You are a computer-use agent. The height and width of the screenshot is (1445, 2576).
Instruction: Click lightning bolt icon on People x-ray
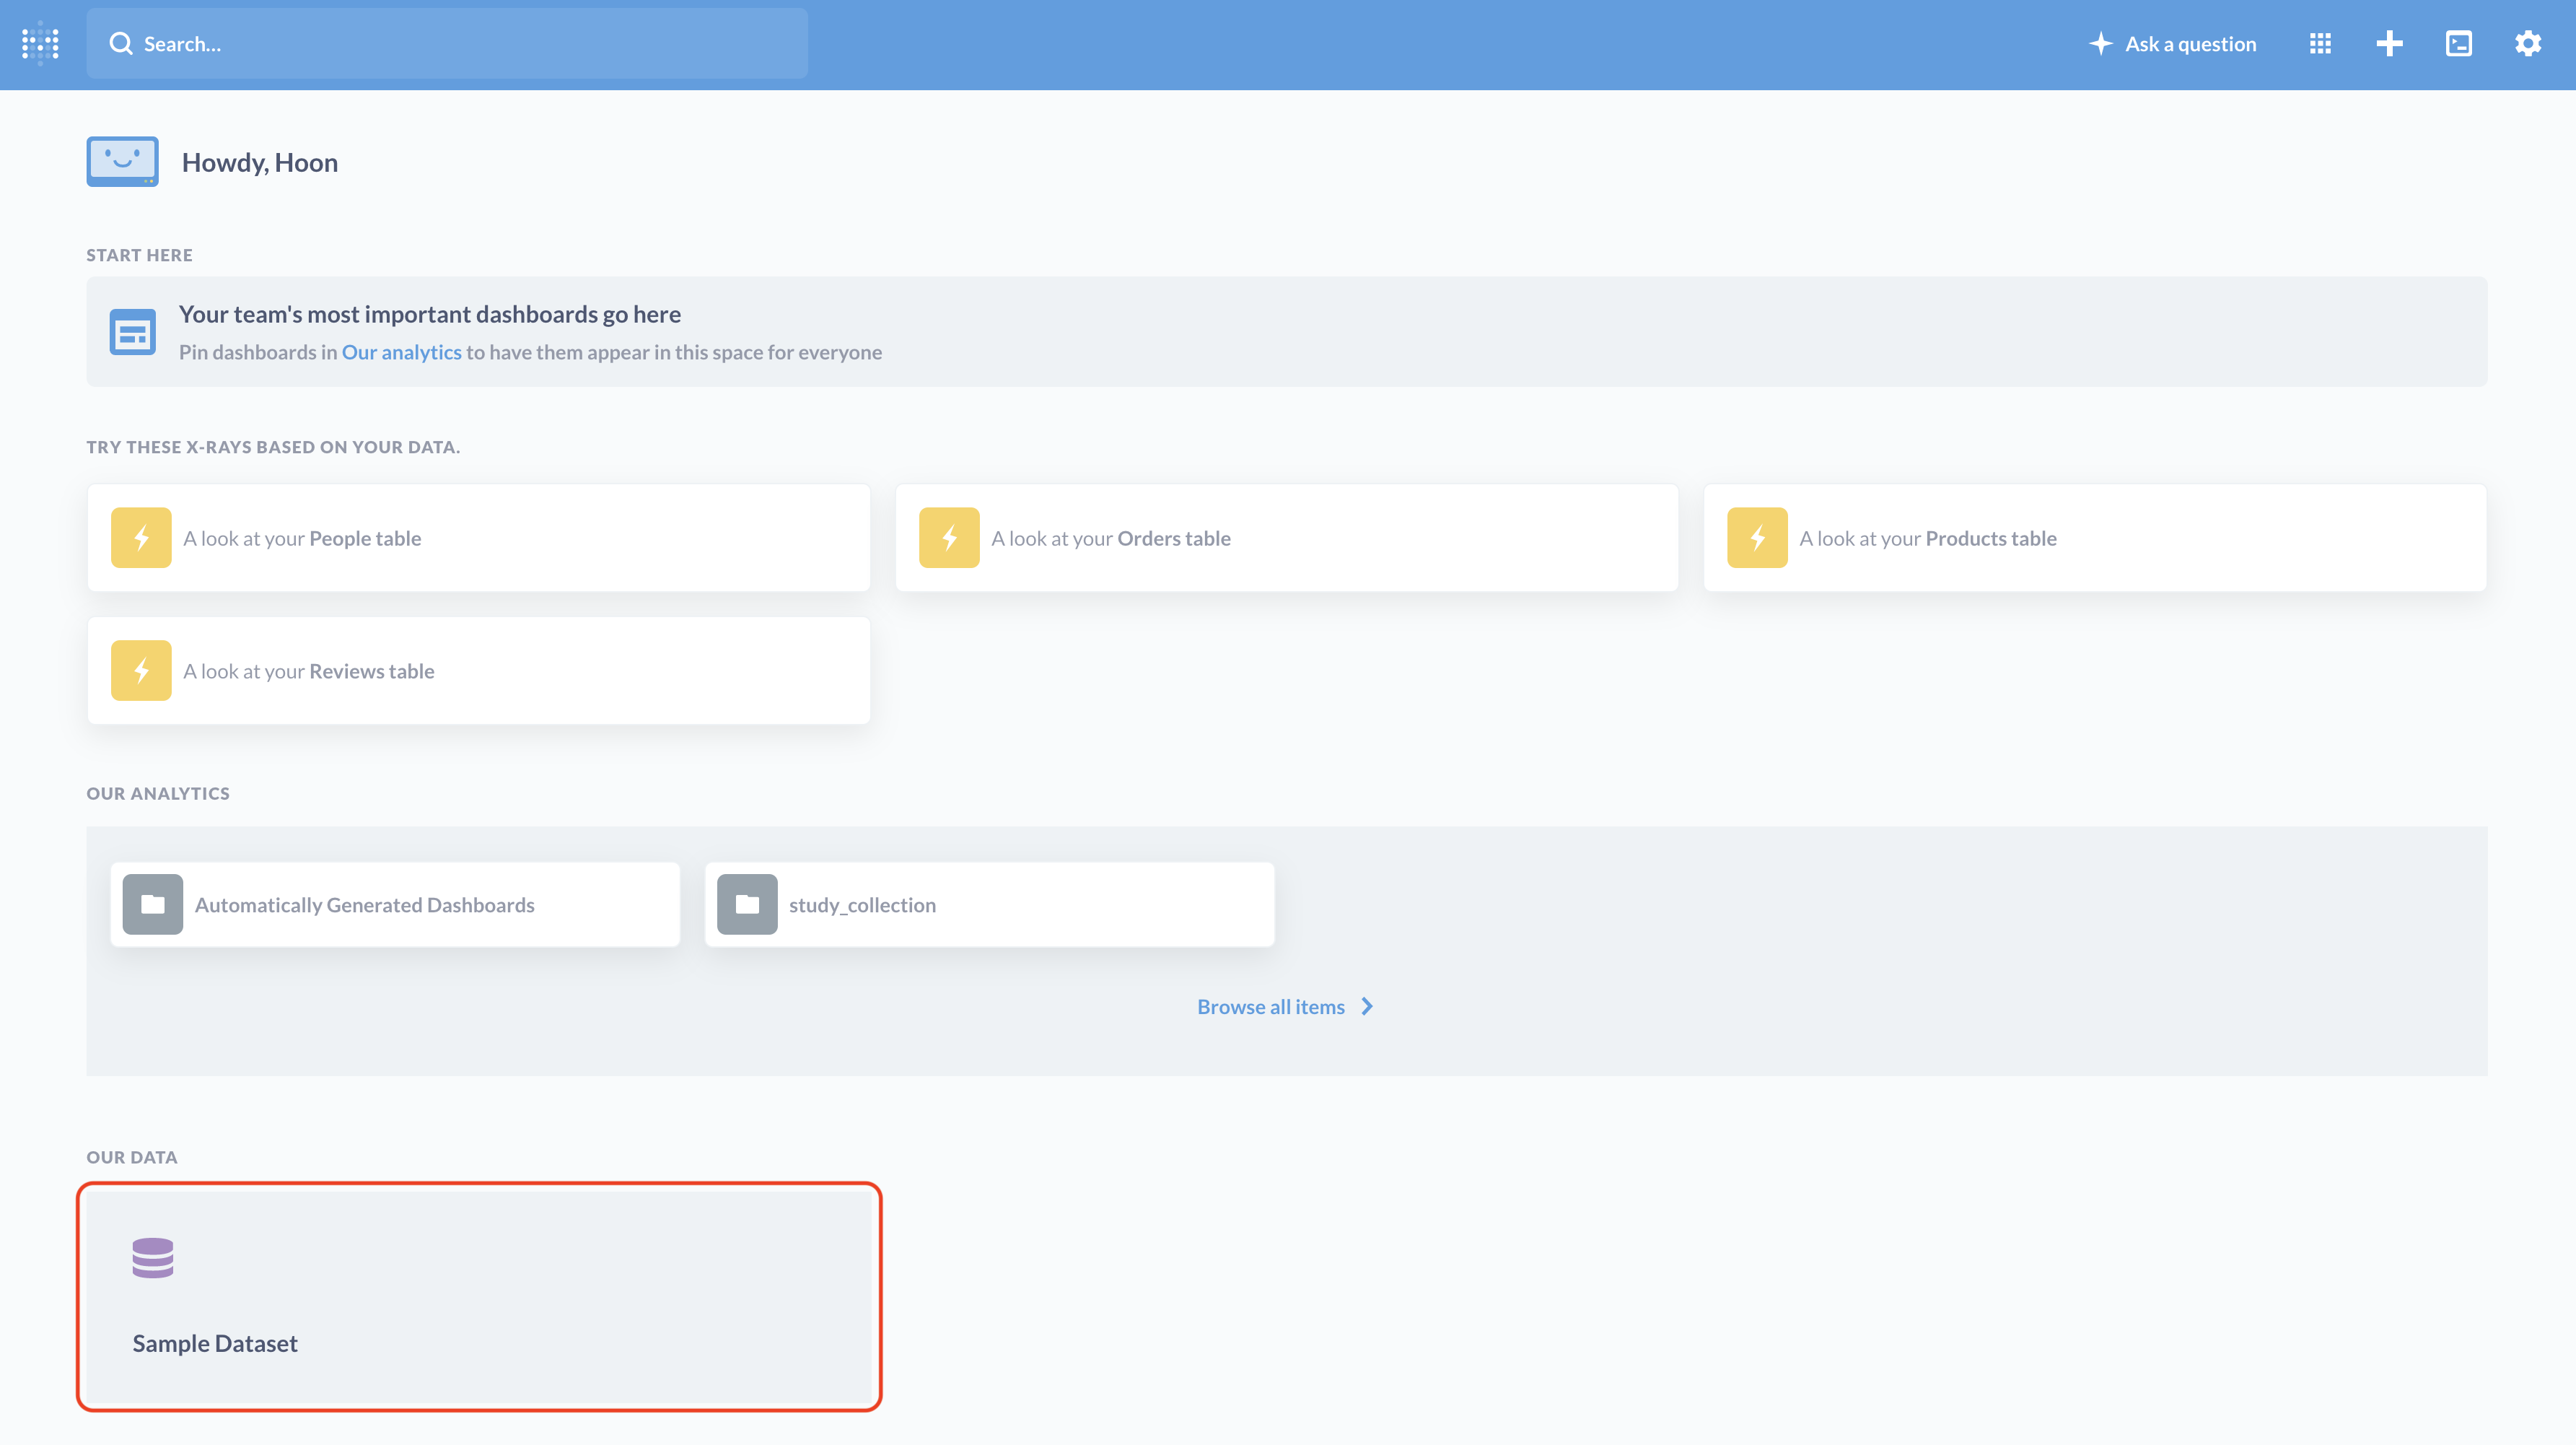141,538
